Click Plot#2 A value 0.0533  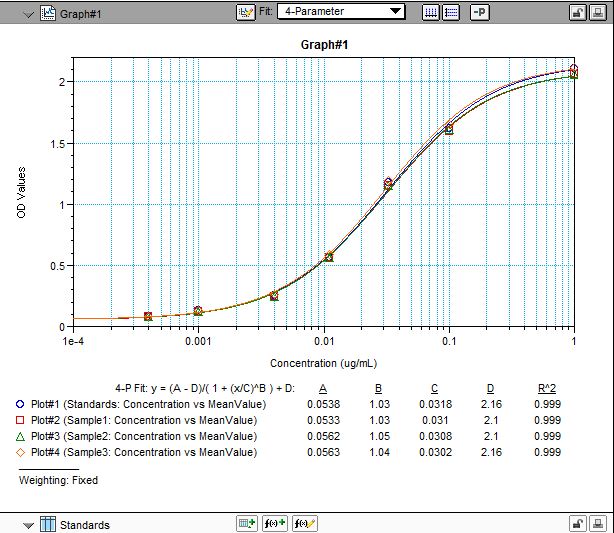(x=323, y=420)
